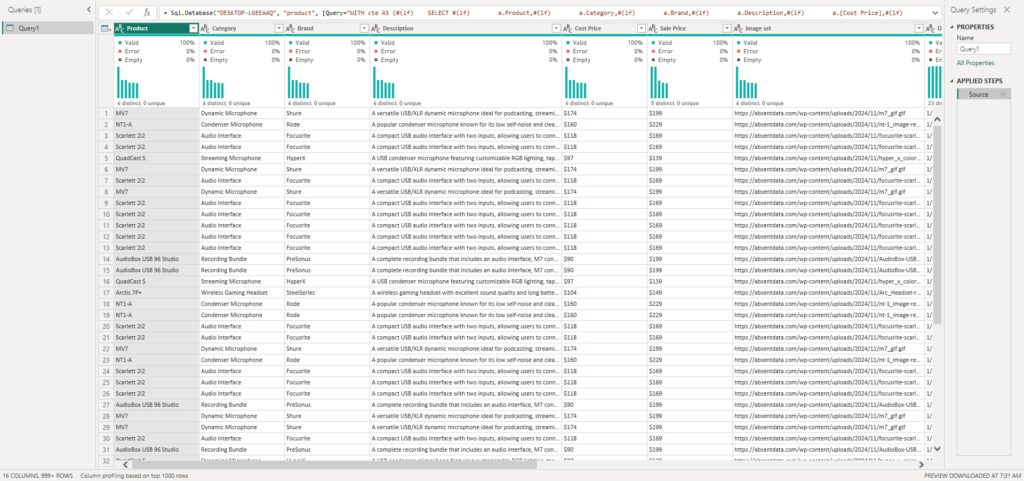Click the $149 sale price cell
The image size is (1024, 481).
[690, 292]
